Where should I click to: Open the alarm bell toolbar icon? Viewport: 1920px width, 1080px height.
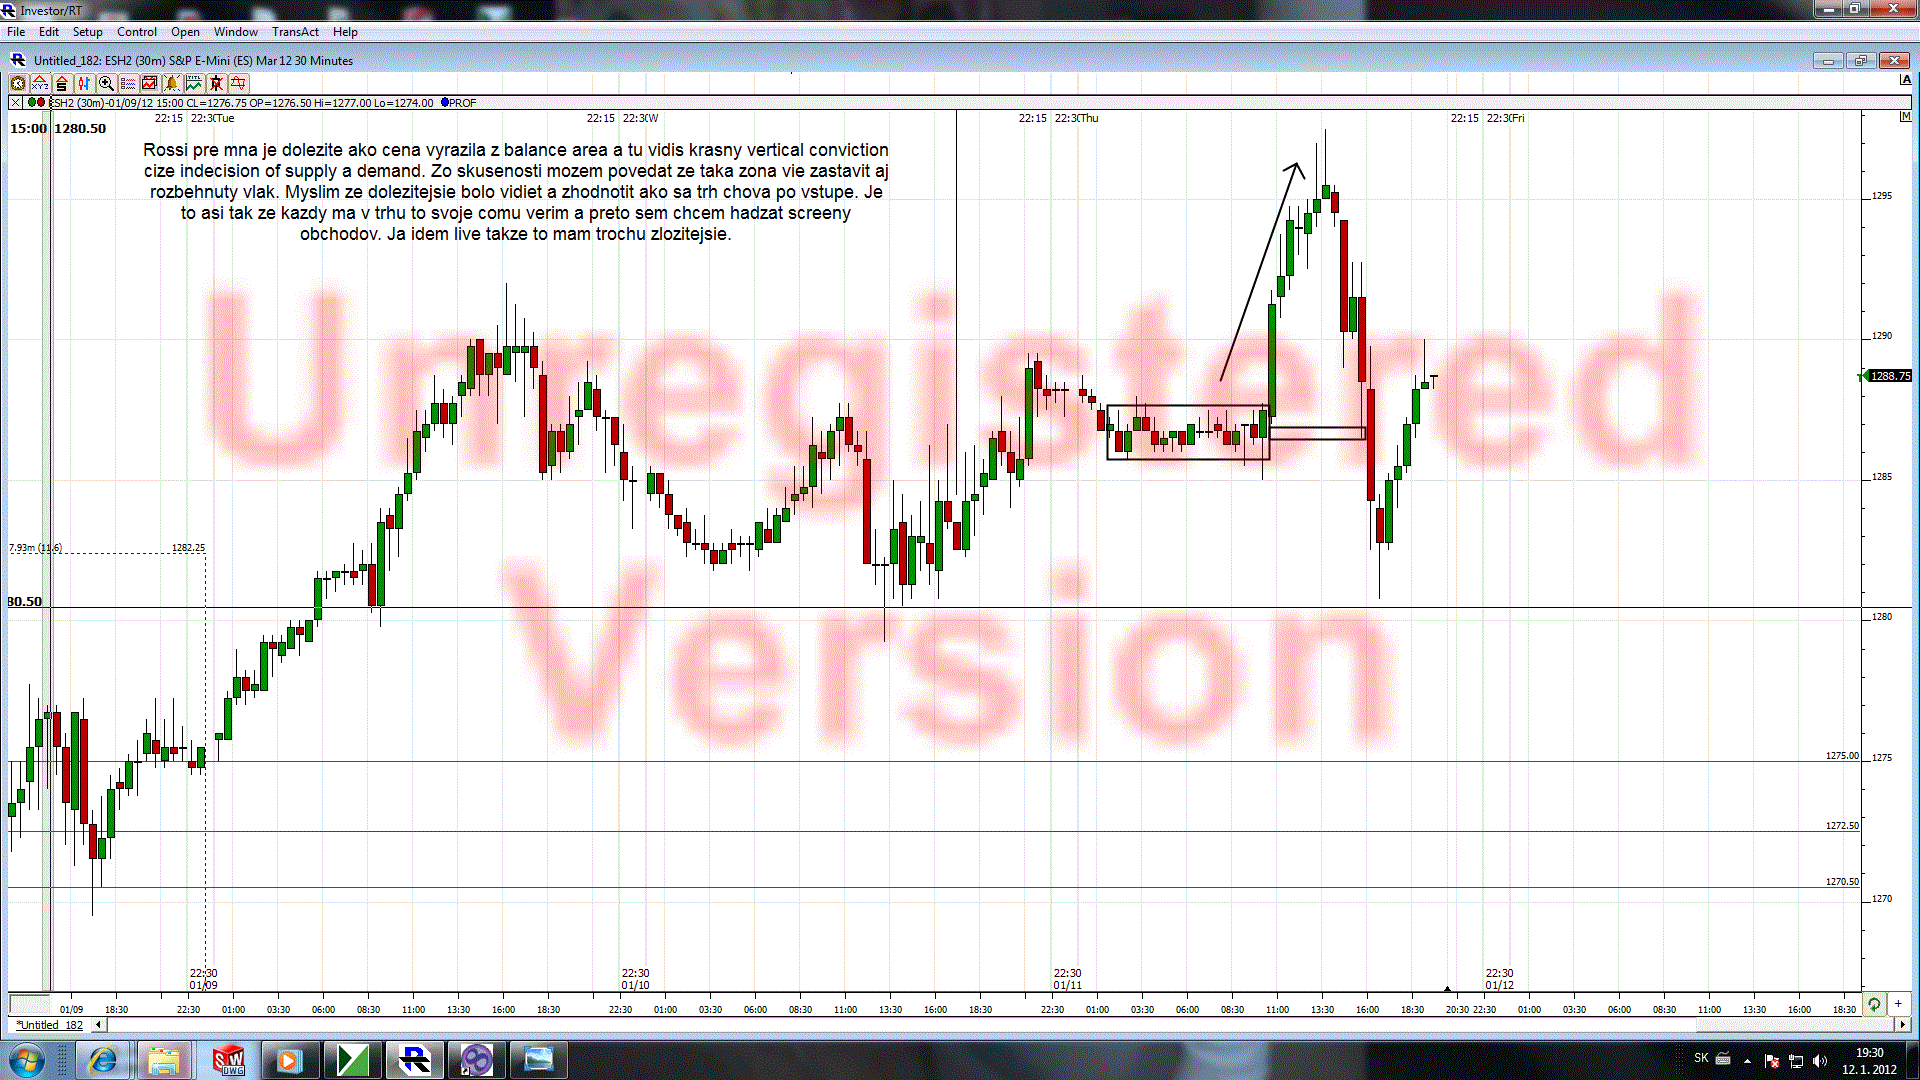point(172,83)
